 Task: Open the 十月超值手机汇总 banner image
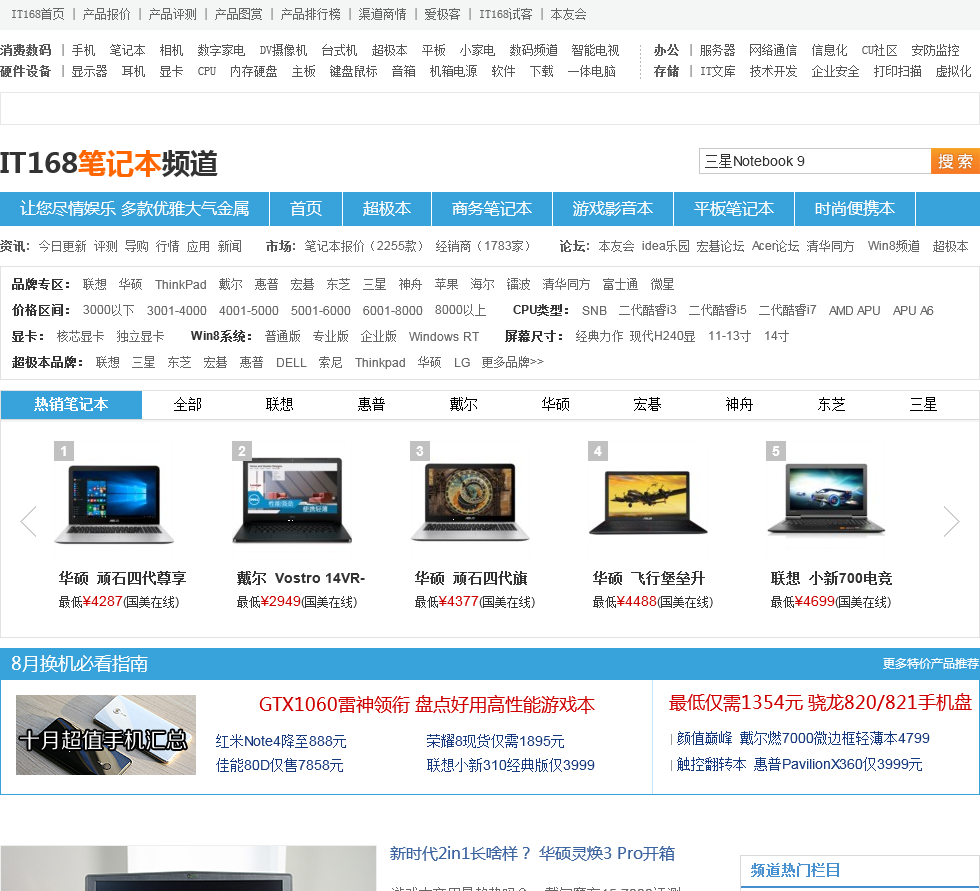106,735
